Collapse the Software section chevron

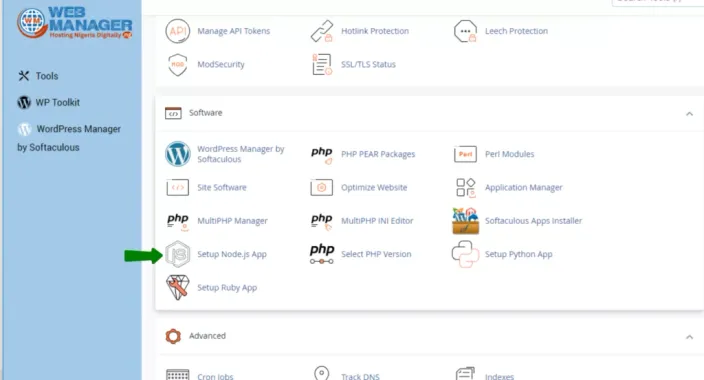[689, 114]
